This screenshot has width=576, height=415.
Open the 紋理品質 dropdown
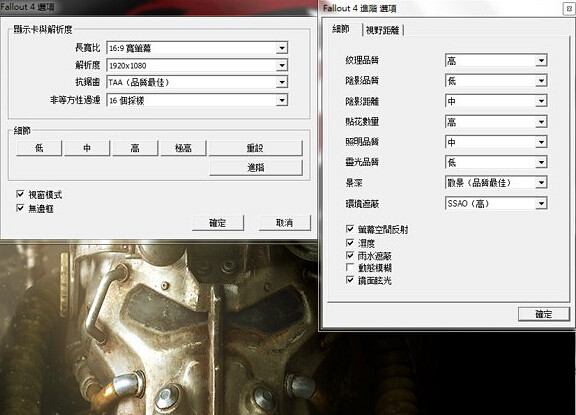(x=496, y=61)
